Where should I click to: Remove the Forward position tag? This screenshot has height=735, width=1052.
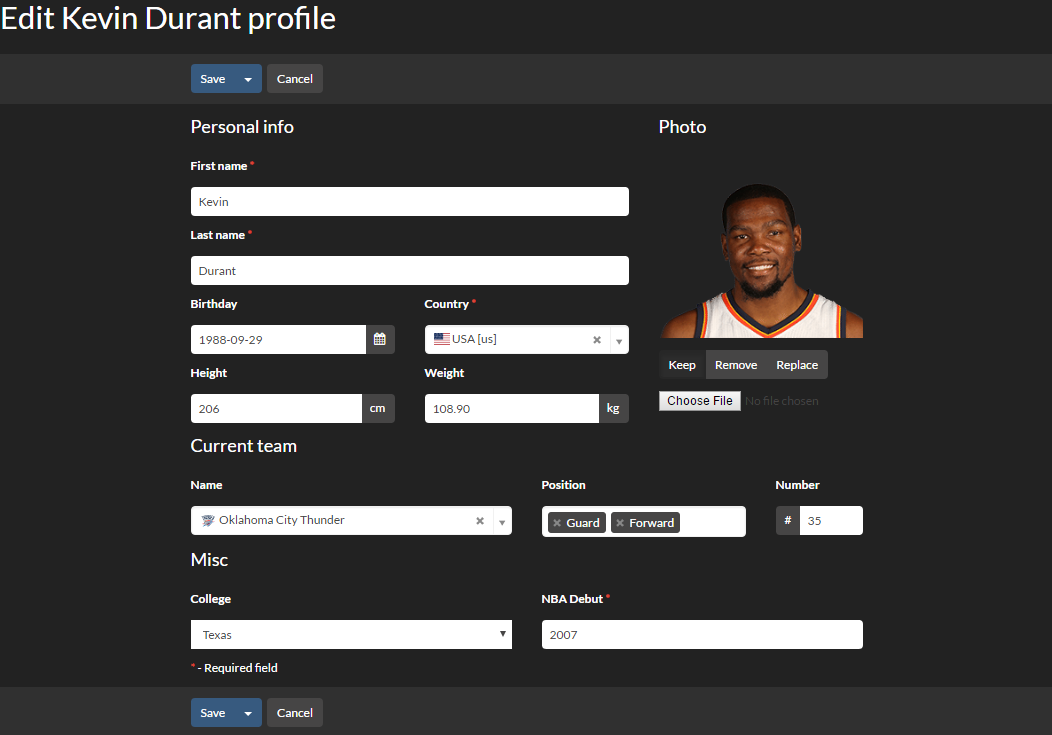pos(620,523)
